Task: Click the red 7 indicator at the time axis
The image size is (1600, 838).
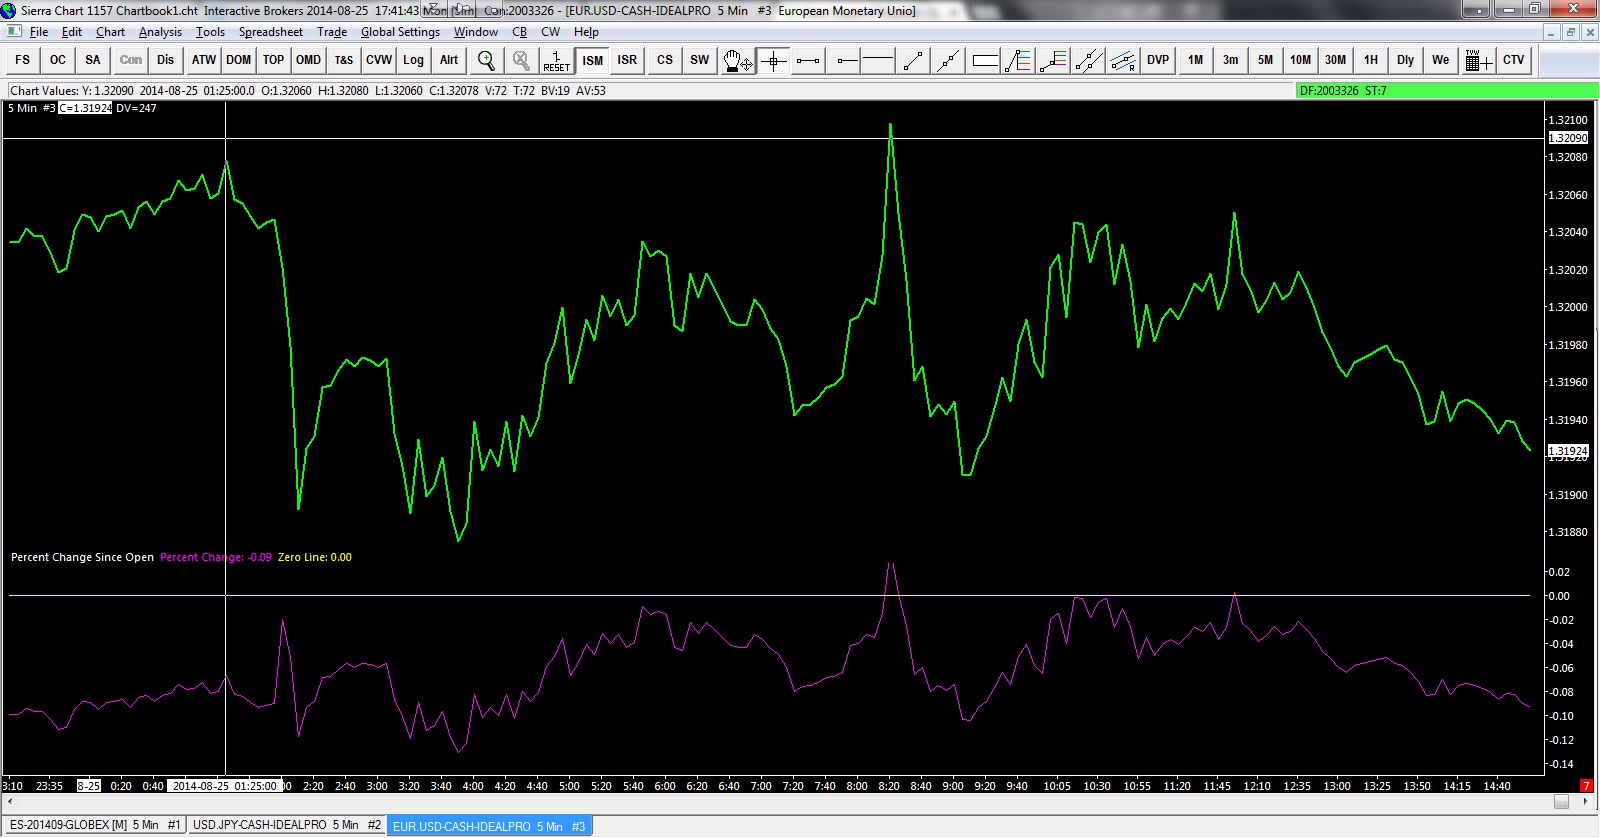Action: [1585, 786]
